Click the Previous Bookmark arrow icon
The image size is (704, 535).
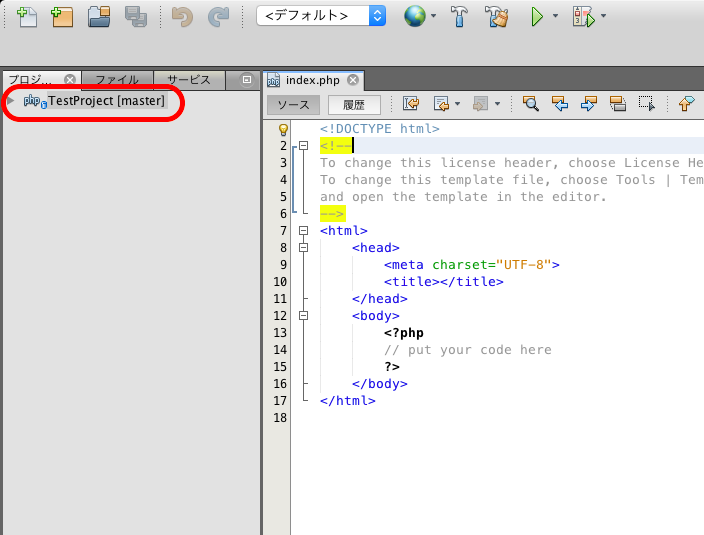click(686, 104)
